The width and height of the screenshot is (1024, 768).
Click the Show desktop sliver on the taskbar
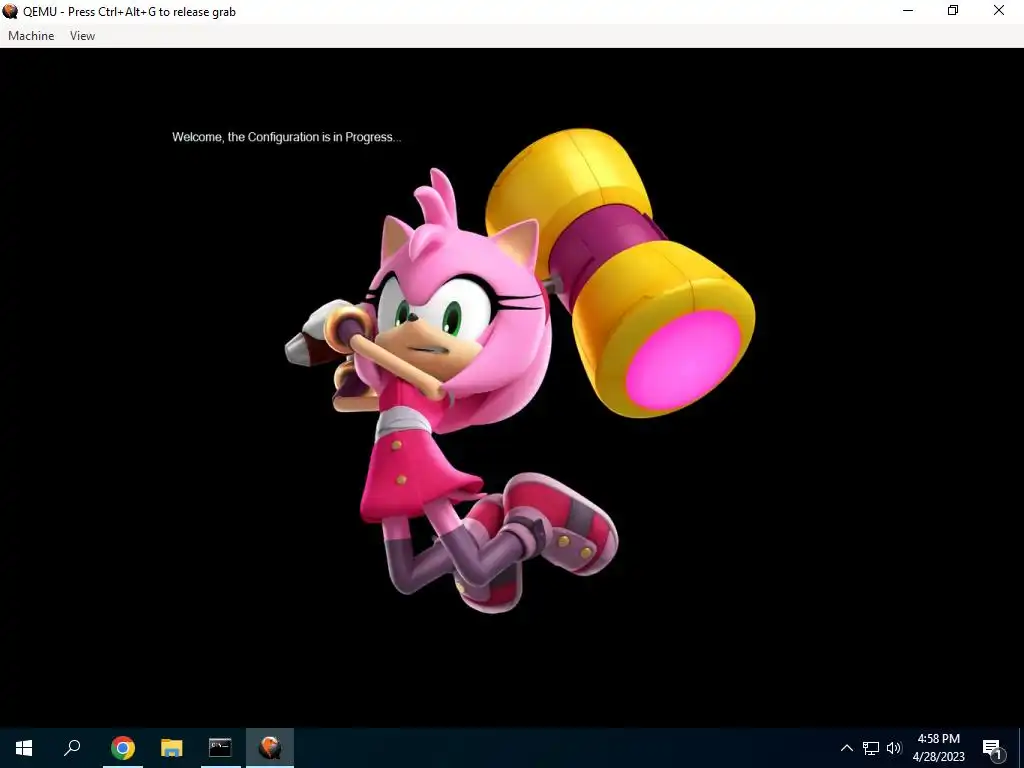click(x=1021, y=748)
